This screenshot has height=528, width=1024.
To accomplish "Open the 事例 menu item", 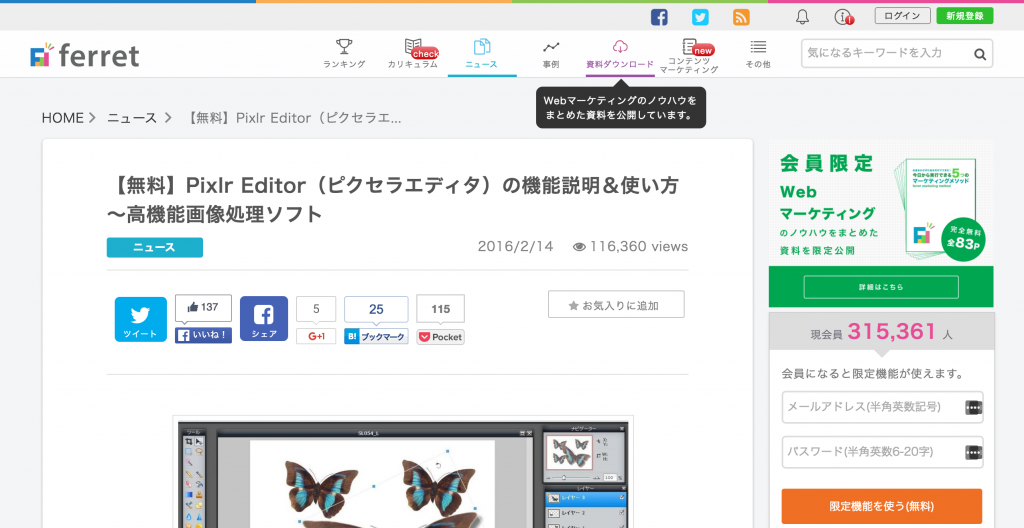I will pyautogui.click(x=551, y=54).
